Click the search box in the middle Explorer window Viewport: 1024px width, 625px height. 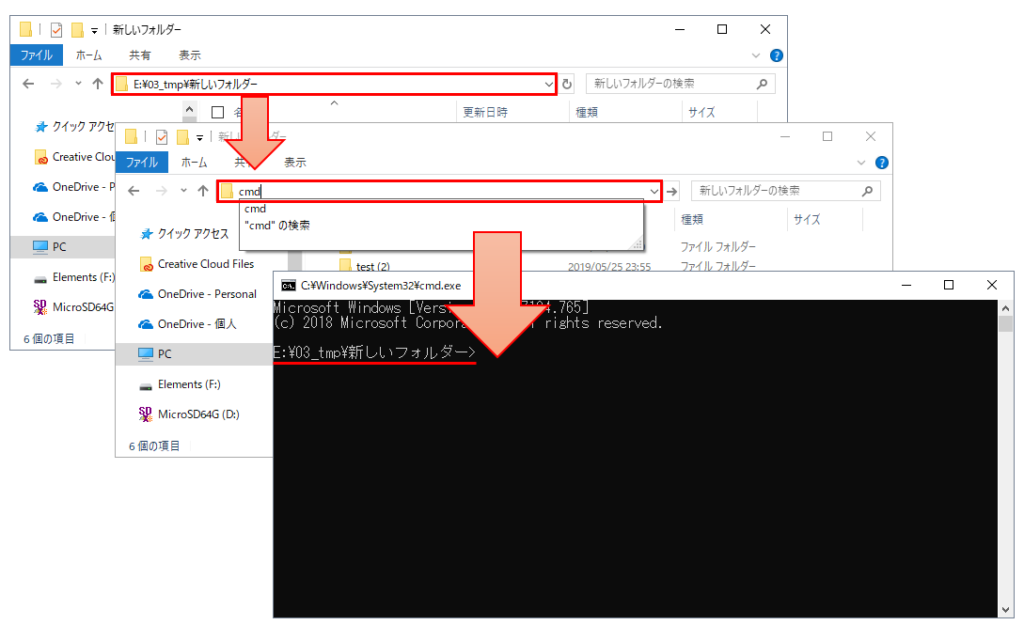786,191
